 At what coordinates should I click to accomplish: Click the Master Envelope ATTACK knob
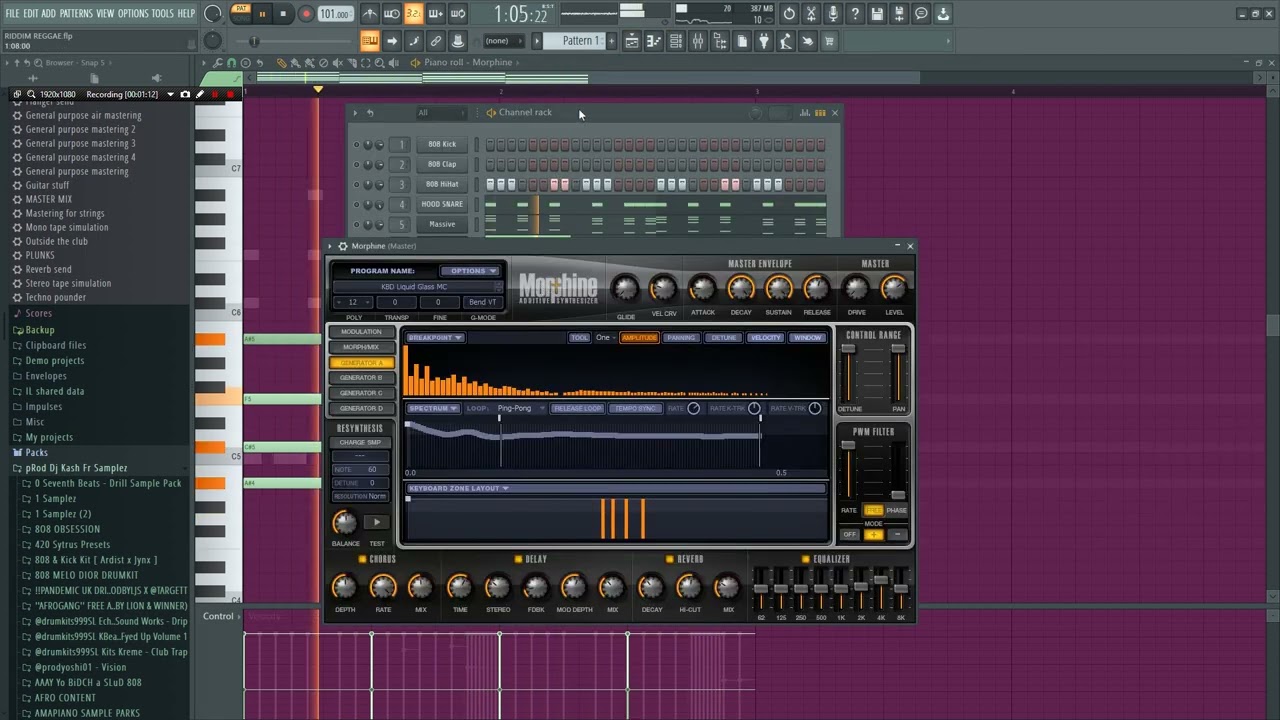[702, 288]
